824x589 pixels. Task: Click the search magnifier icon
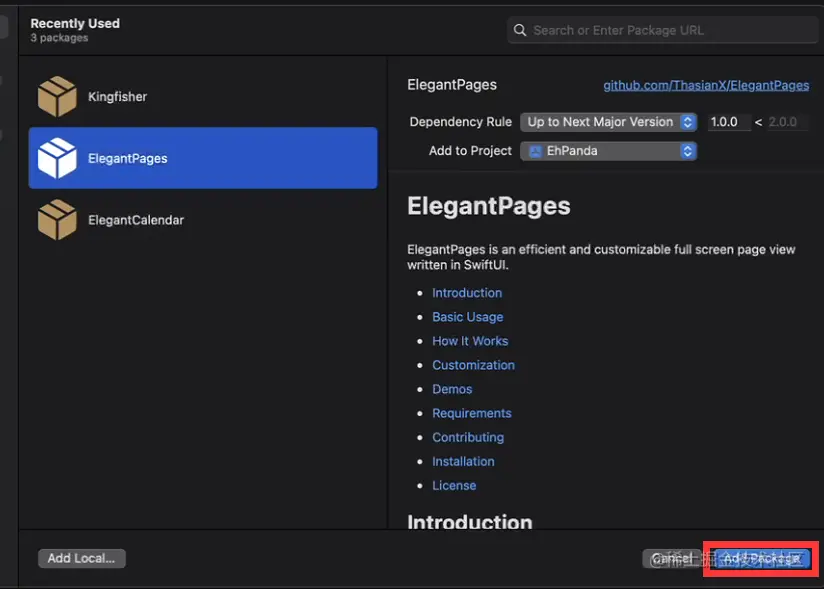tap(520, 30)
